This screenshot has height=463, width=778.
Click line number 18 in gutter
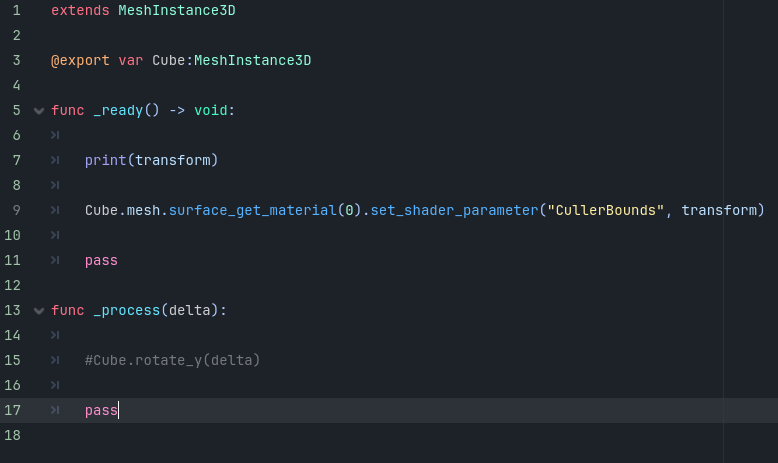pos(12,435)
